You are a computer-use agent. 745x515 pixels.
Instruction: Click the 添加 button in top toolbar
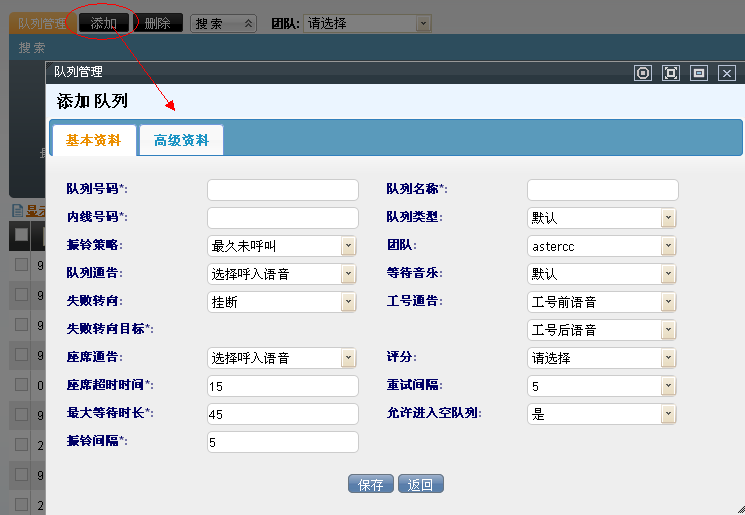pyautogui.click(x=103, y=23)
